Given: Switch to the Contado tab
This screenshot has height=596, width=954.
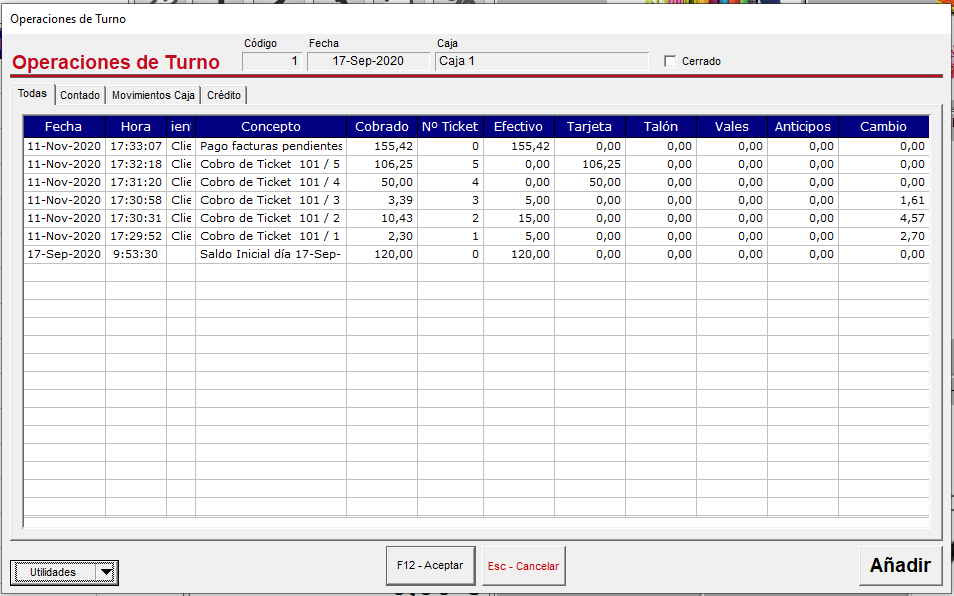Looking at the screenshot, I should 80,95.
